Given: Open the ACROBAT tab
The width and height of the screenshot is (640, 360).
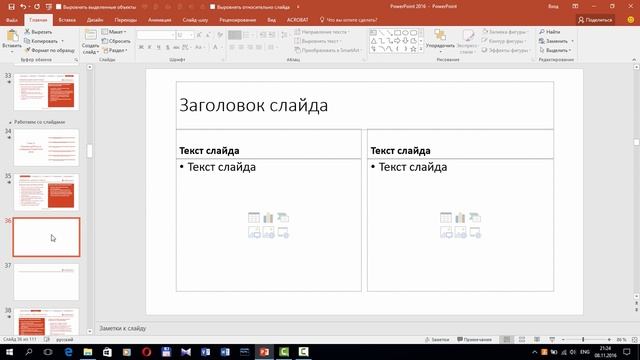Looking at the screenshot, I should coord(298,20).
